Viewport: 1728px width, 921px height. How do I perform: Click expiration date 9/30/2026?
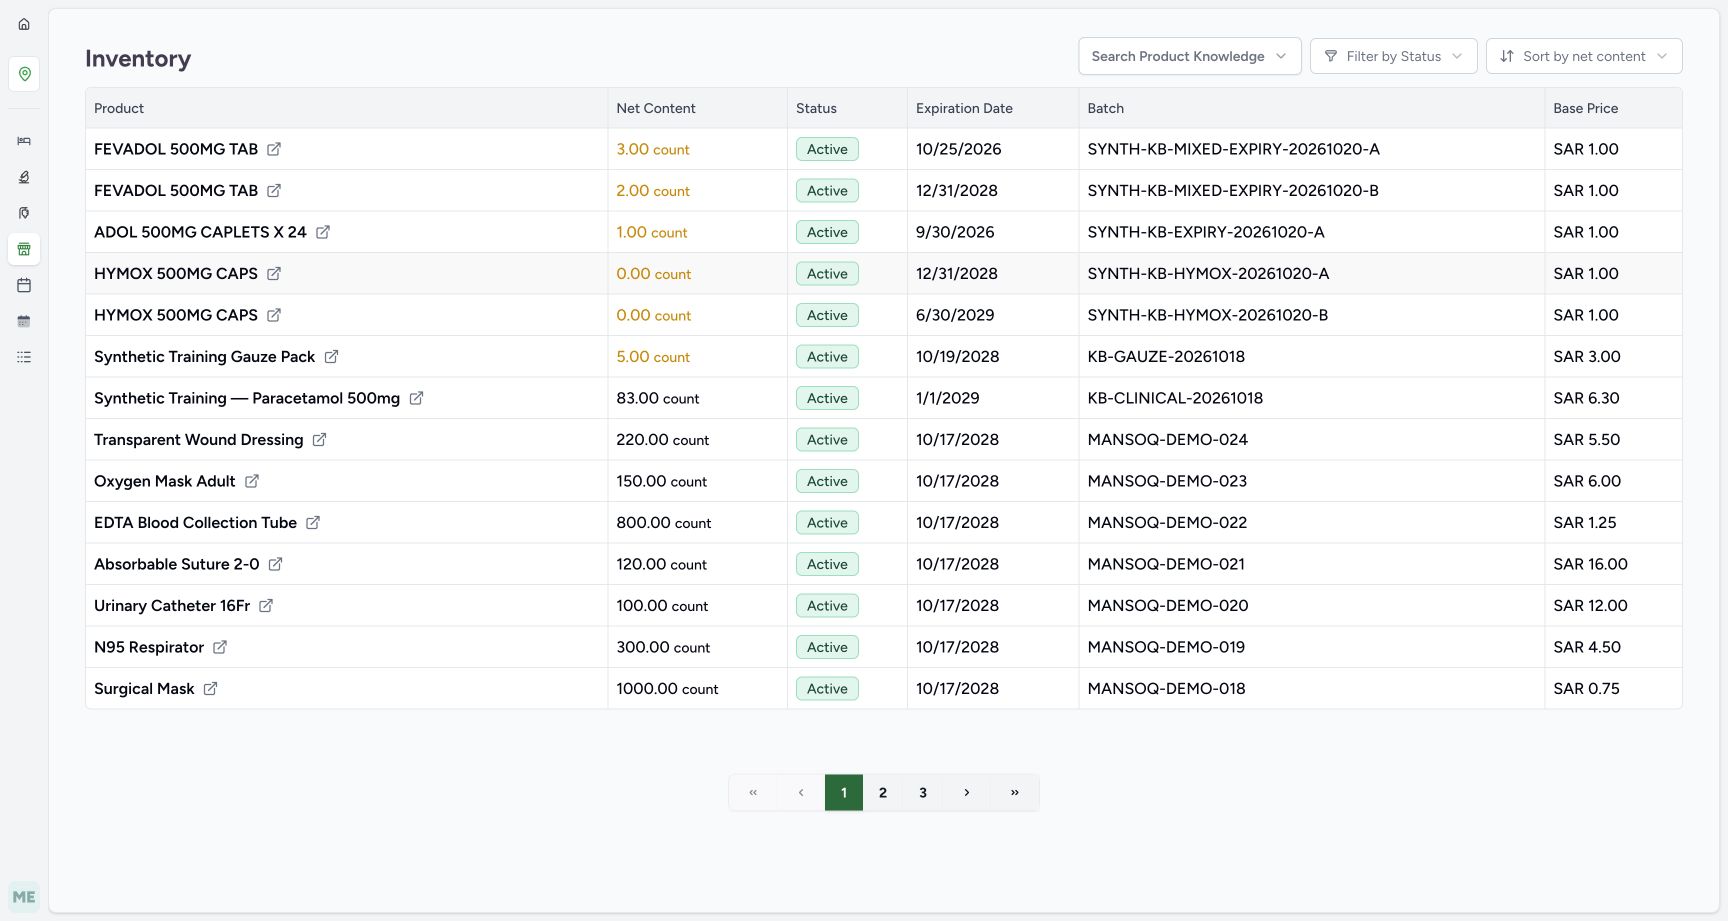[x=955, y=232]
